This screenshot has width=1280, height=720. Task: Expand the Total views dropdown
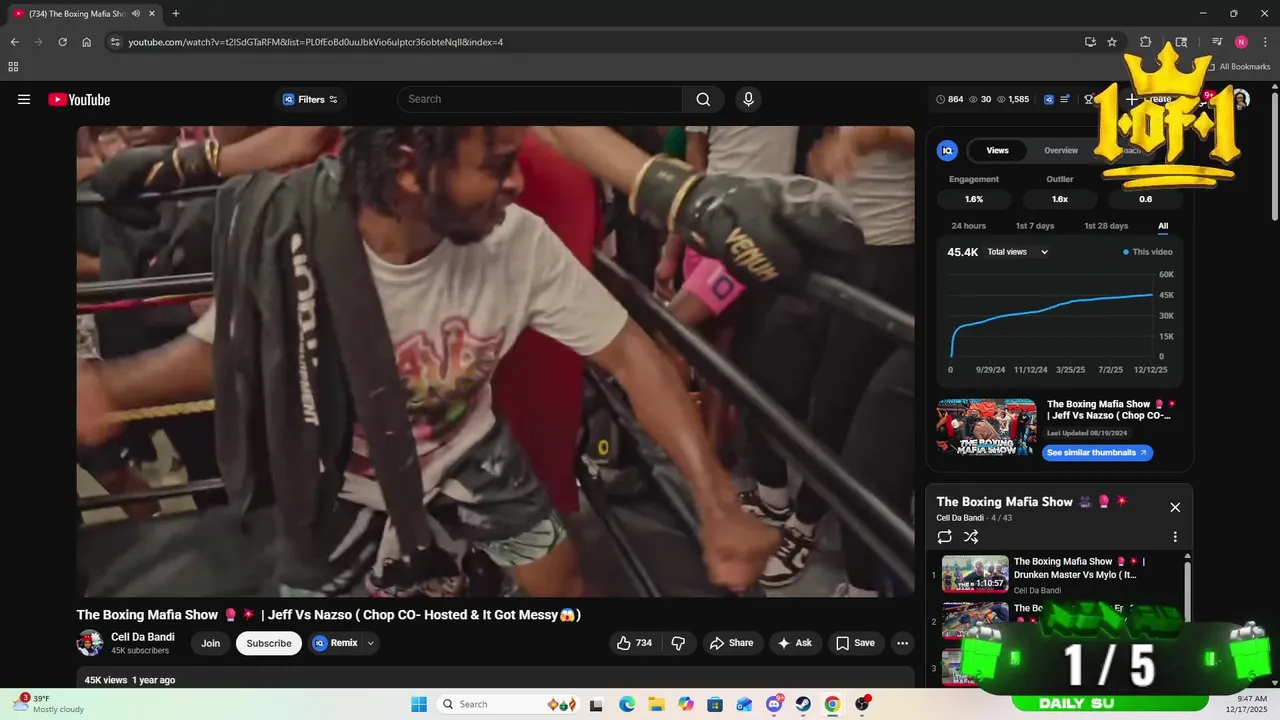tap(1018, 252)
